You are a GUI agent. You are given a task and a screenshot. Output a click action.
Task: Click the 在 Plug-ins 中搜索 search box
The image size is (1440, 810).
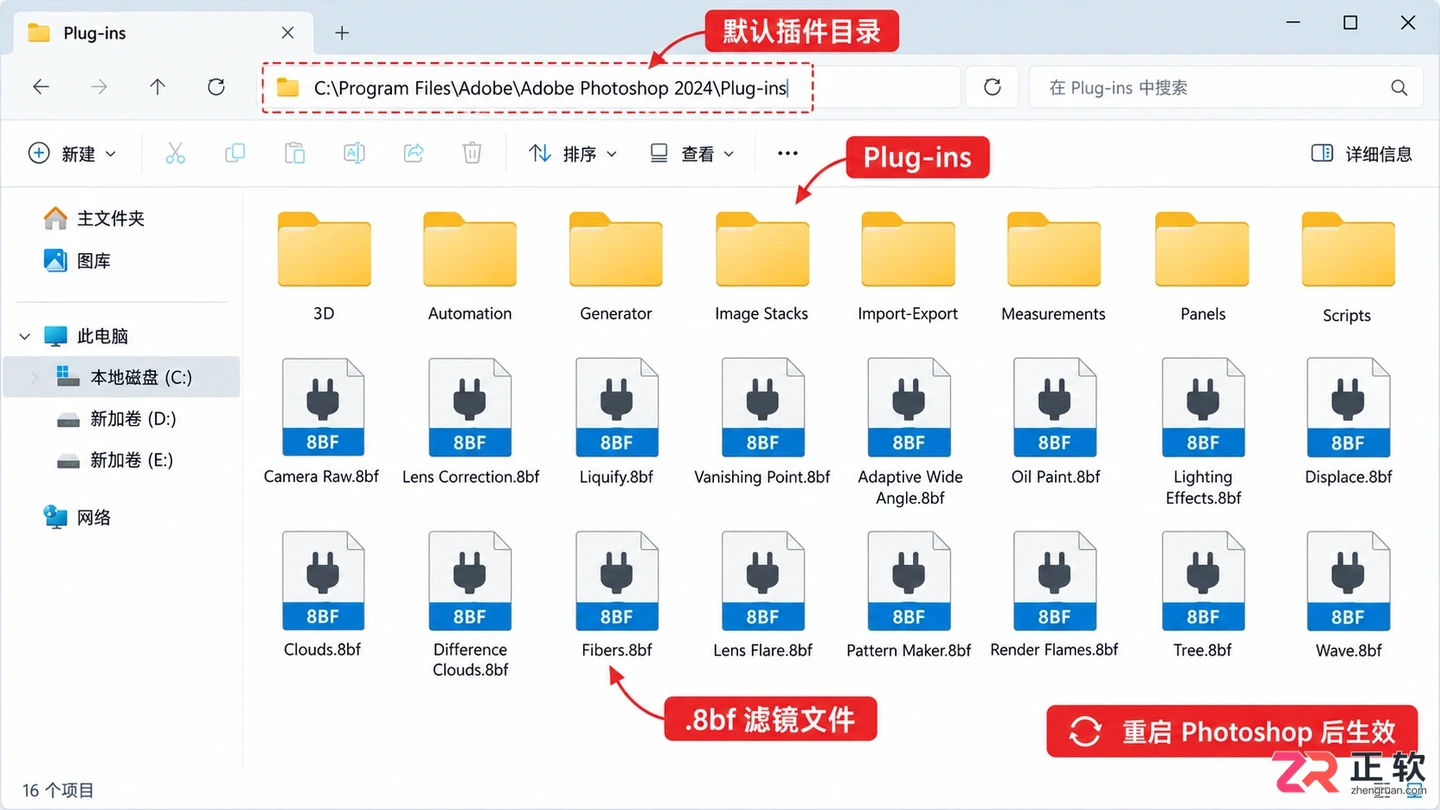1226,88
